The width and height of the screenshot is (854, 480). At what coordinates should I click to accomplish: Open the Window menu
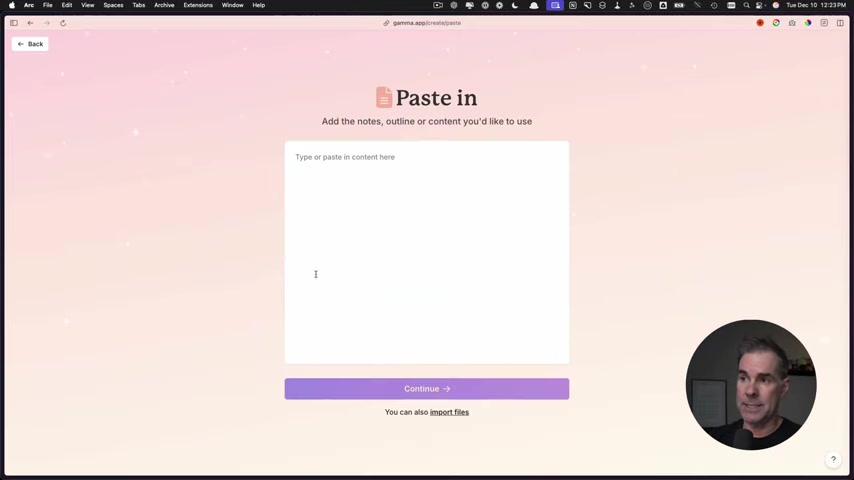click(x=233, y=5)
